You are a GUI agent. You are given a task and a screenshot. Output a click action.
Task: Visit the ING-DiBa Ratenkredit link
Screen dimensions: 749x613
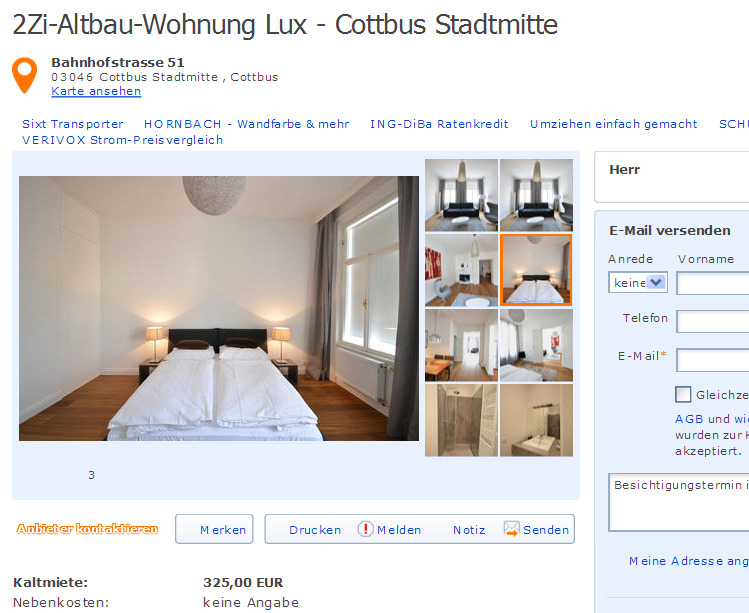coord(439,124)
